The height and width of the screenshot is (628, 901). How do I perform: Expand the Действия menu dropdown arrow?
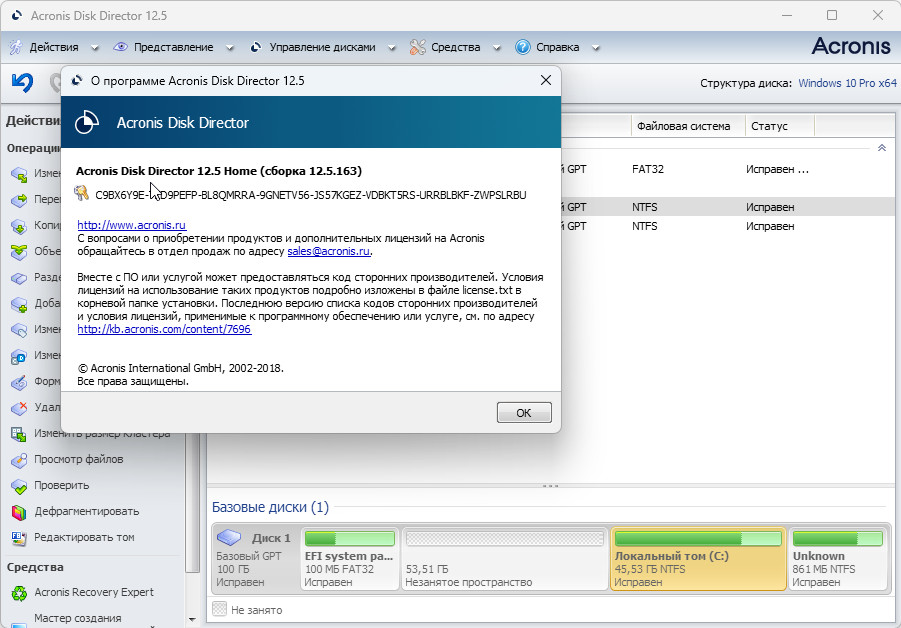(x=95, y=47)
